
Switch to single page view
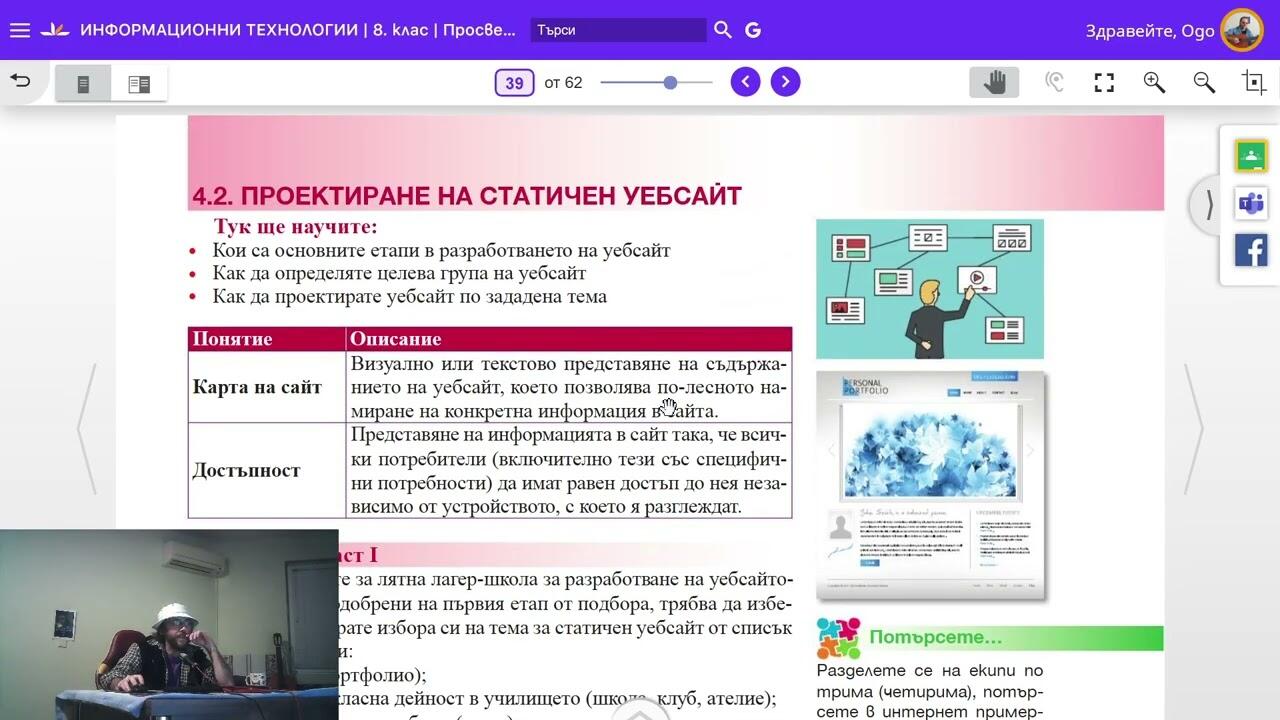(83, 84)
